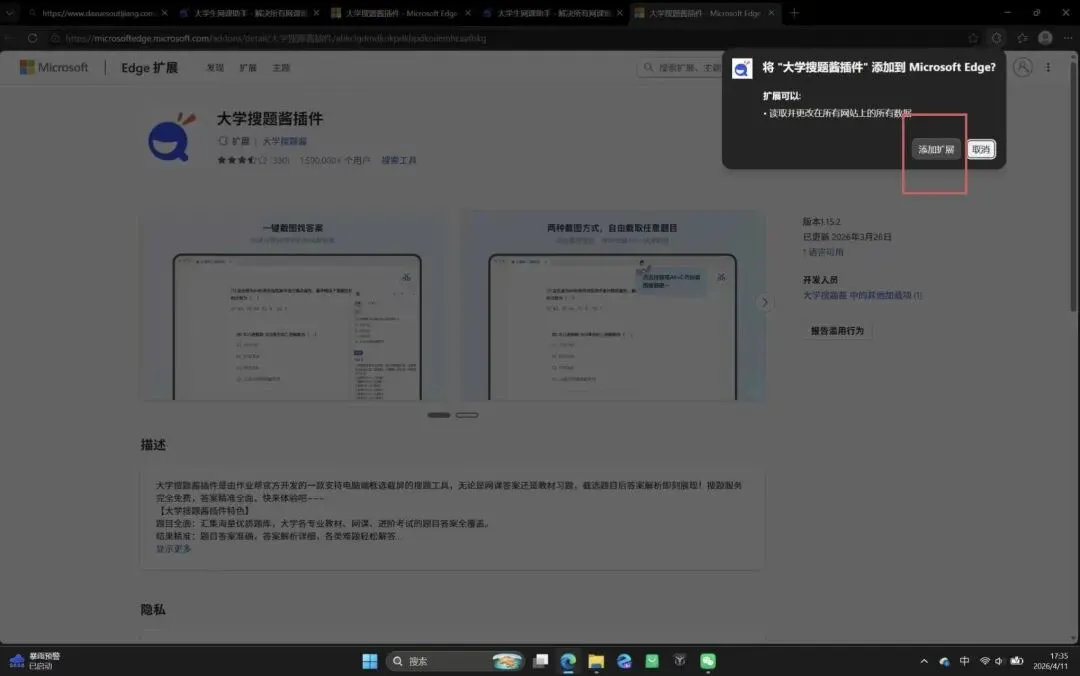
Task: Click the 报告滥用行为 button
Action: [x=837, y=331]
